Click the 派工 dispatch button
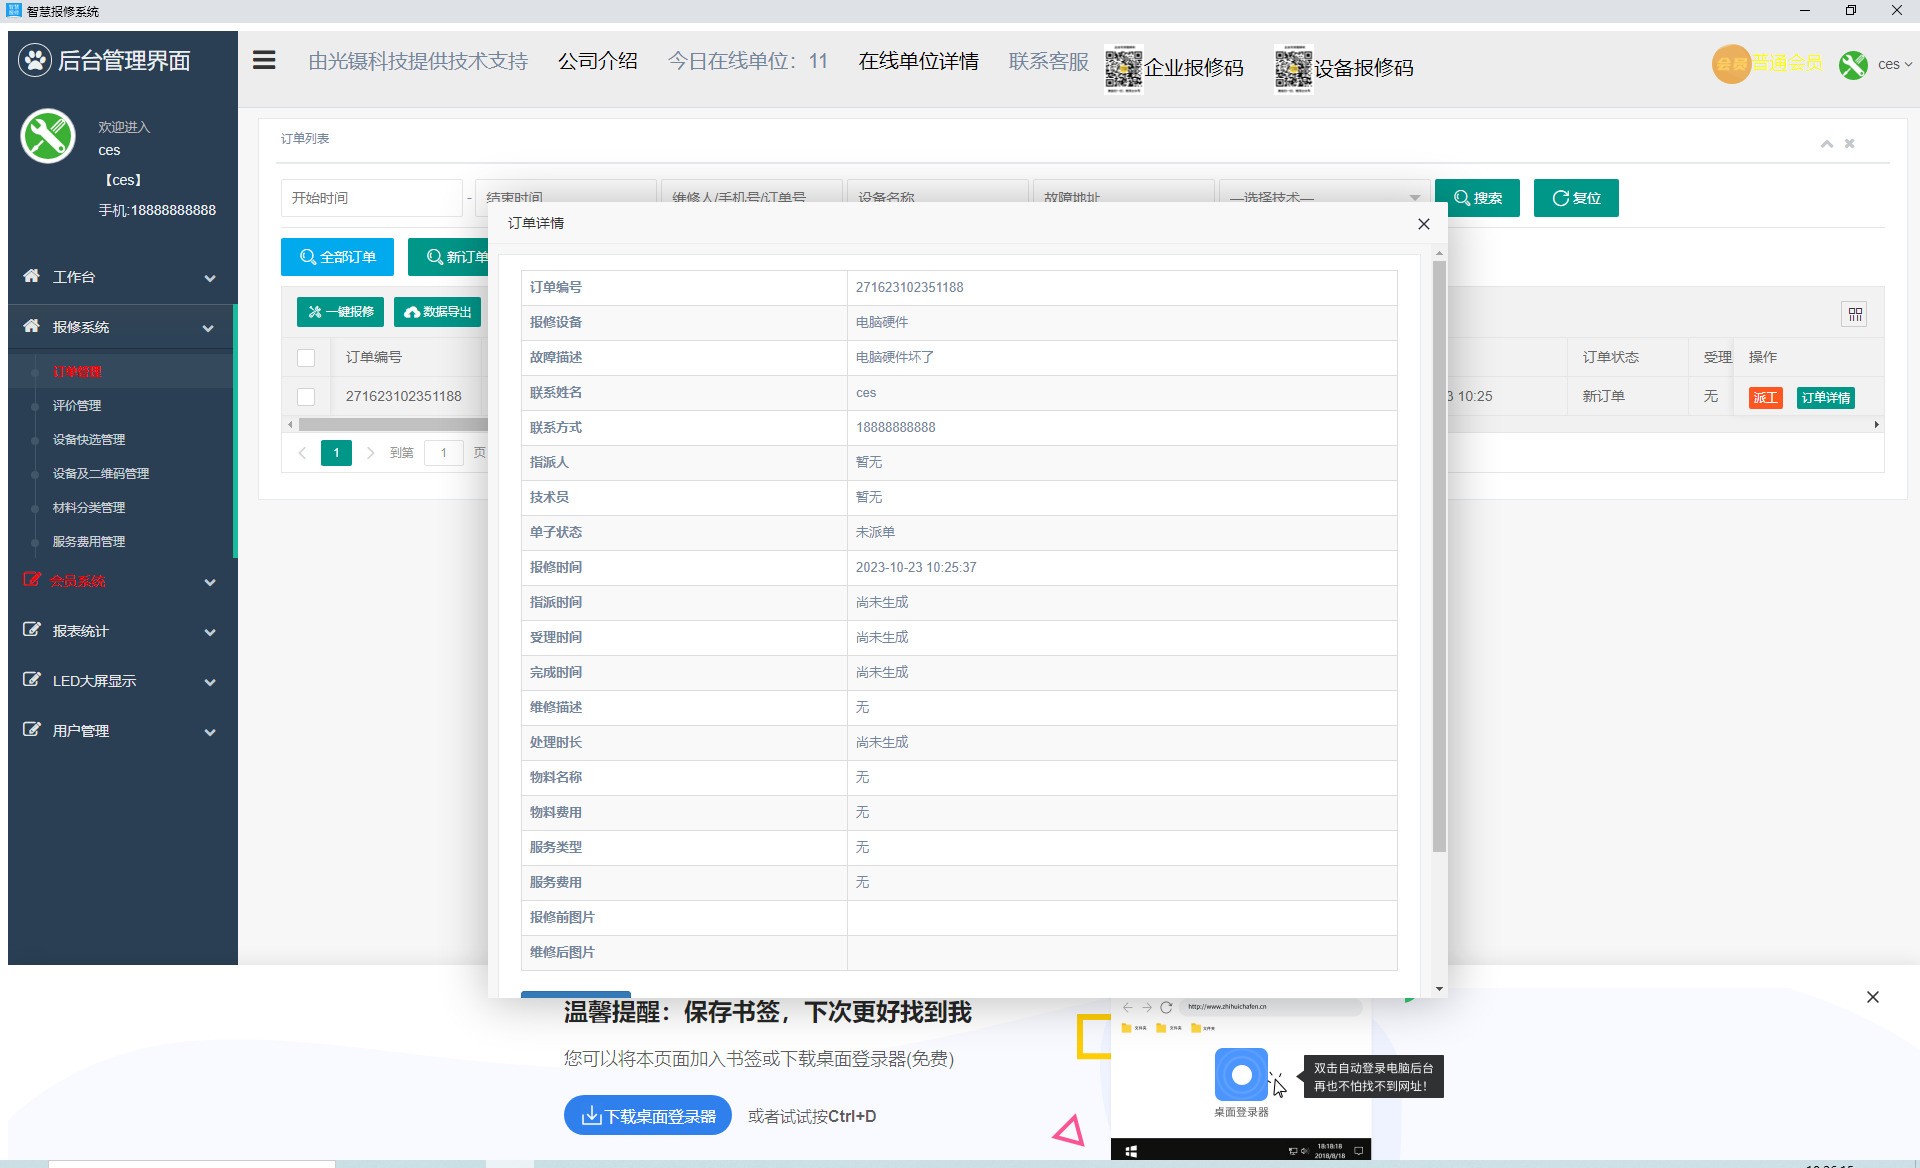This screenshot has width=1920, height=1168. tap(1765, 397)
